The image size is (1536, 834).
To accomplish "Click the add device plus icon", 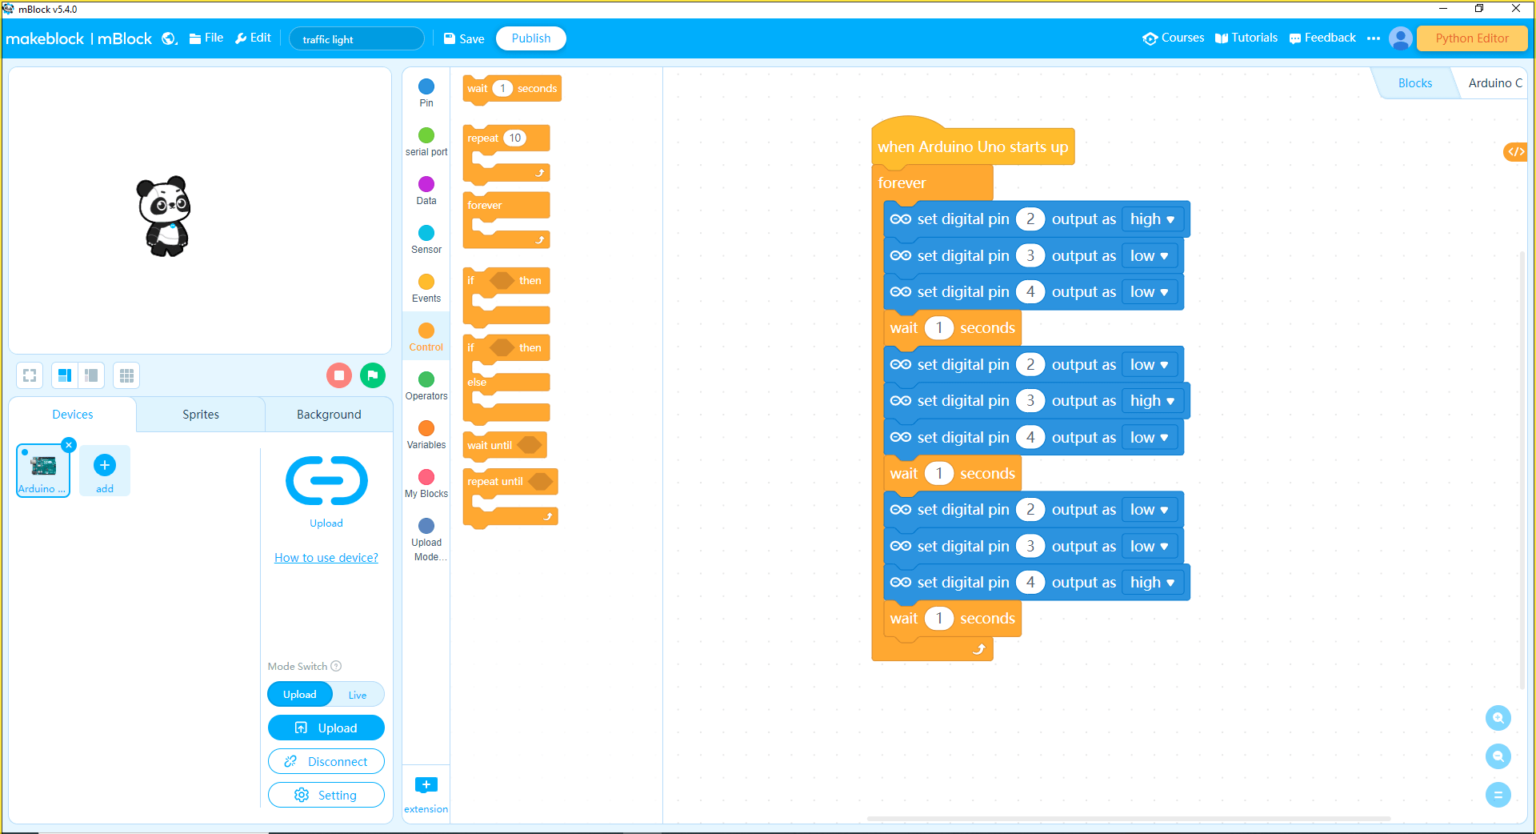I will pyautogui.click(x=104, y=465).
